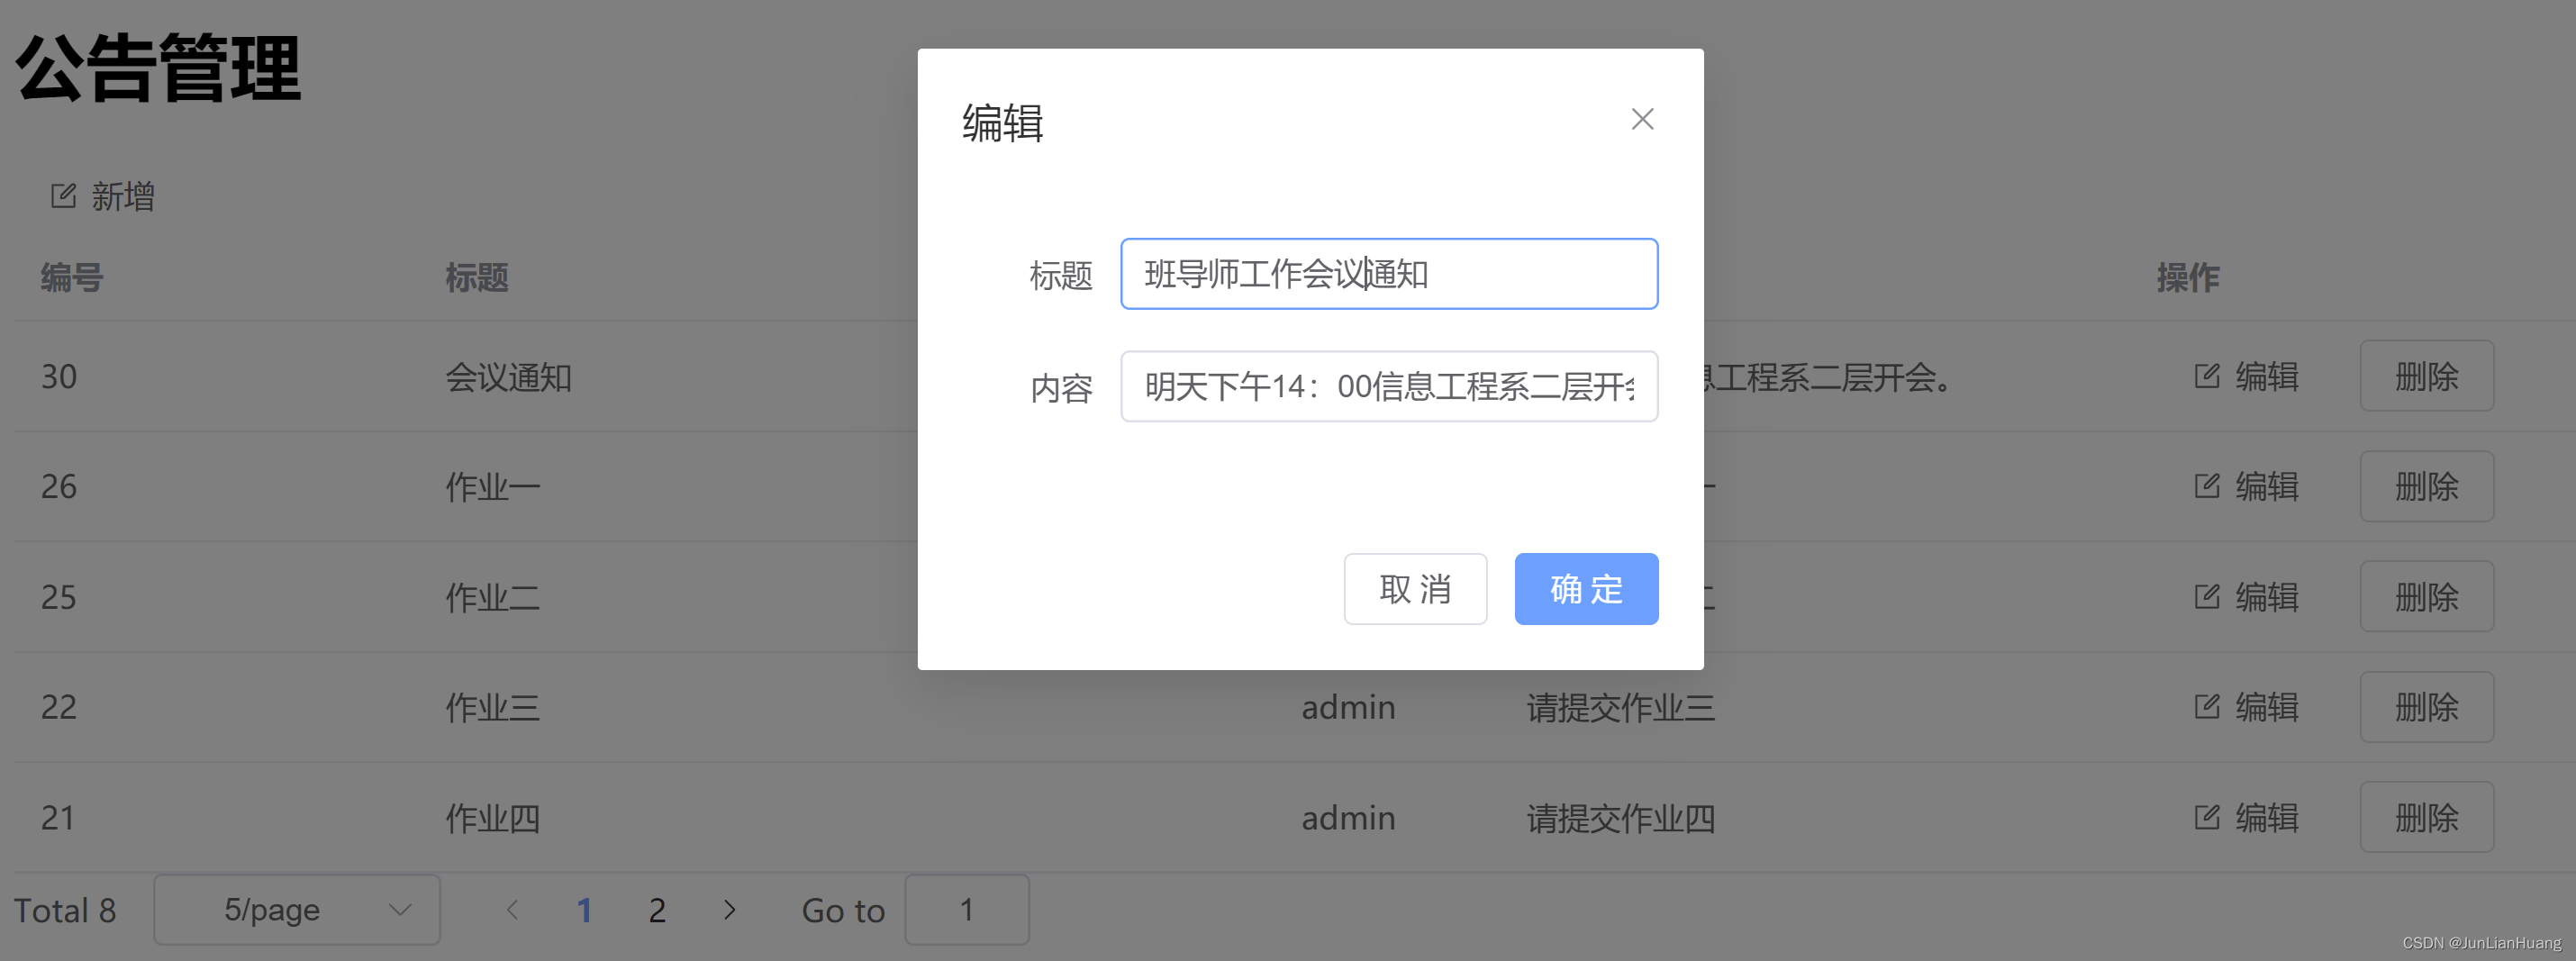Click the 标题 column header in the table
The width and height of the screenshot is (2576, 961).
coord(477,277)
